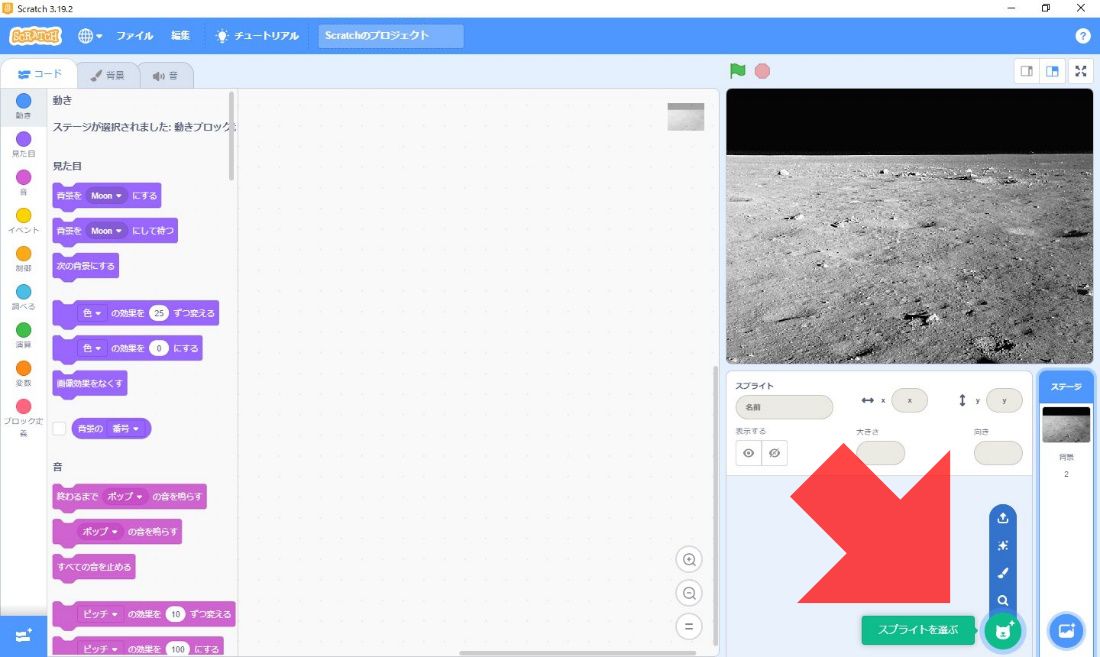The width and height of the screenshot is (1100, 657).
Task: Open 色 dropdown in ずつ変える block
Action: coord(91,313)
